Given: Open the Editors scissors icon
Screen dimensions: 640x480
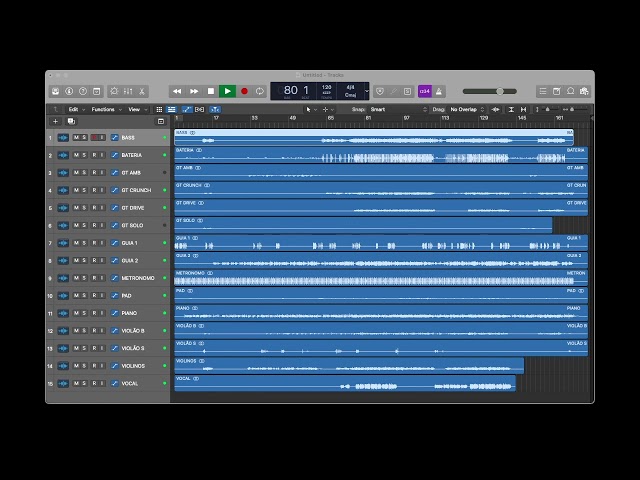Looking at the screenshot, I should click(142, 91).
